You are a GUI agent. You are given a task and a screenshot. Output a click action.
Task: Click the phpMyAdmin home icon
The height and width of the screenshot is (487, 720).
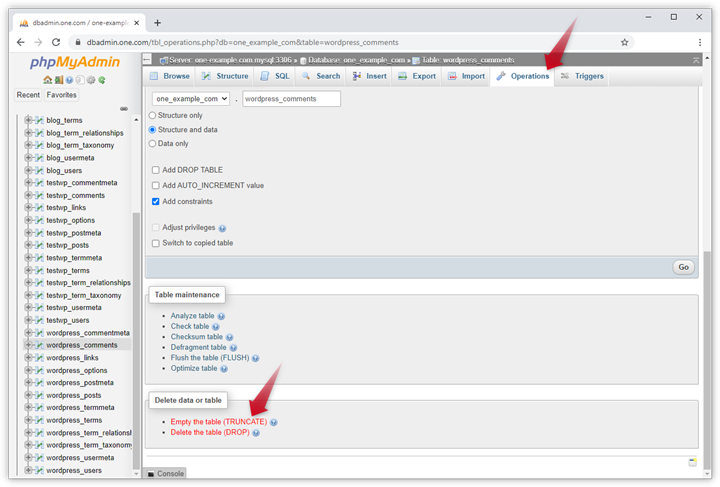pos(47,80)
